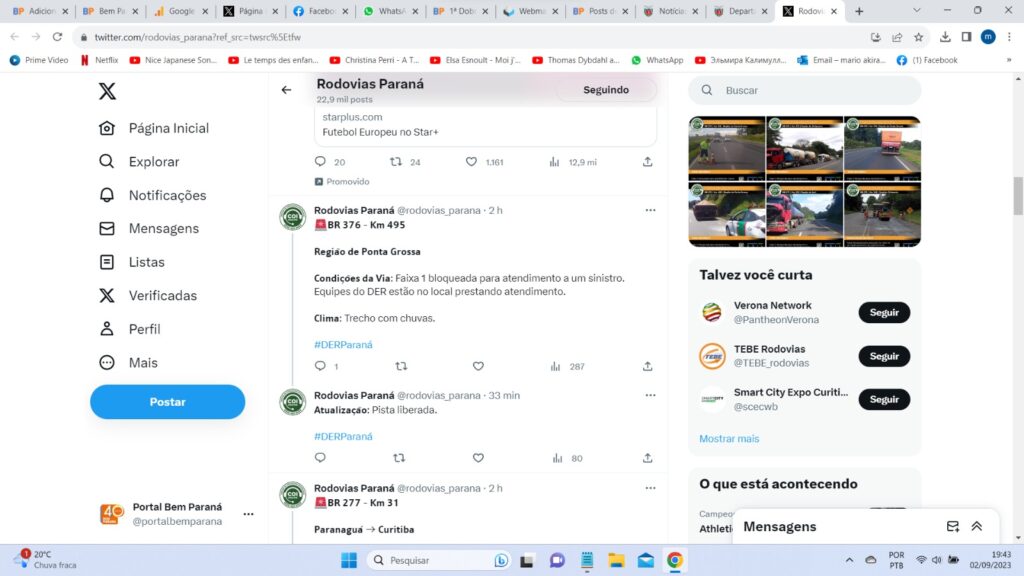The height and width of the screenshot is (576, 1024).
Task: Like the Pista liberada update post
Action: click(478, 458)
